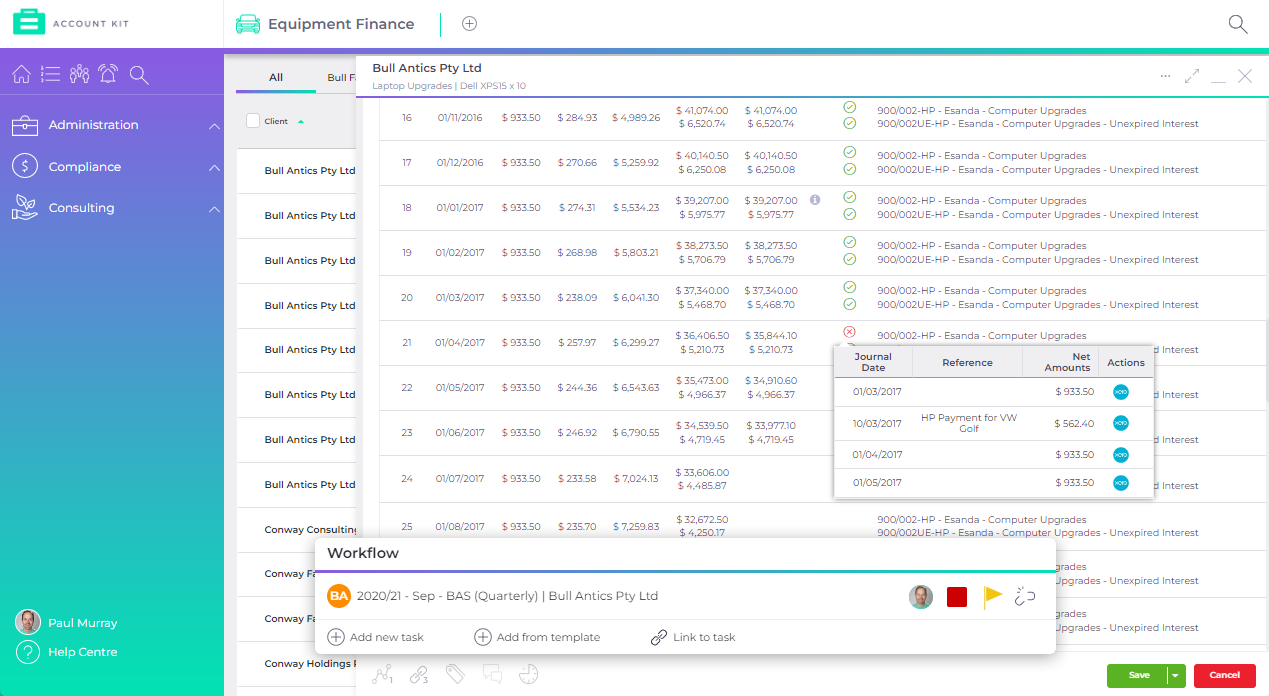Open the 2020/21 Sep BAS workflow task
Screen dimensions: 1269x696
click(x=507, y=596)
